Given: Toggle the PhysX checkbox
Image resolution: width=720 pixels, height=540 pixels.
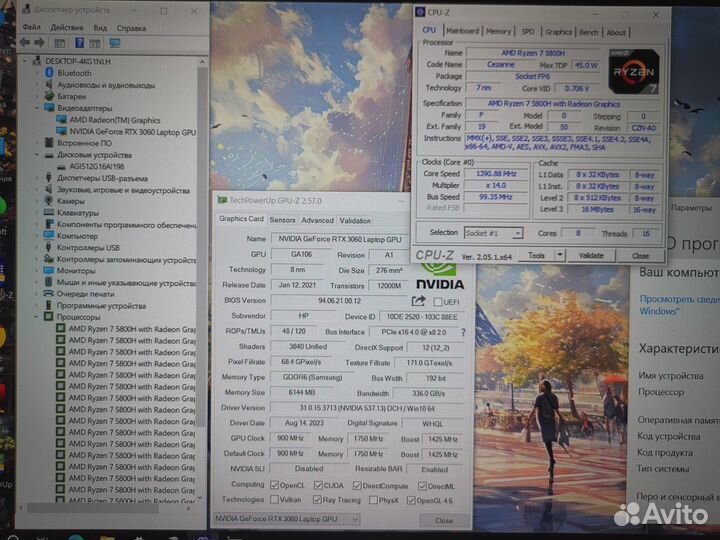Looking at the screenshot, I should (373, 500).
